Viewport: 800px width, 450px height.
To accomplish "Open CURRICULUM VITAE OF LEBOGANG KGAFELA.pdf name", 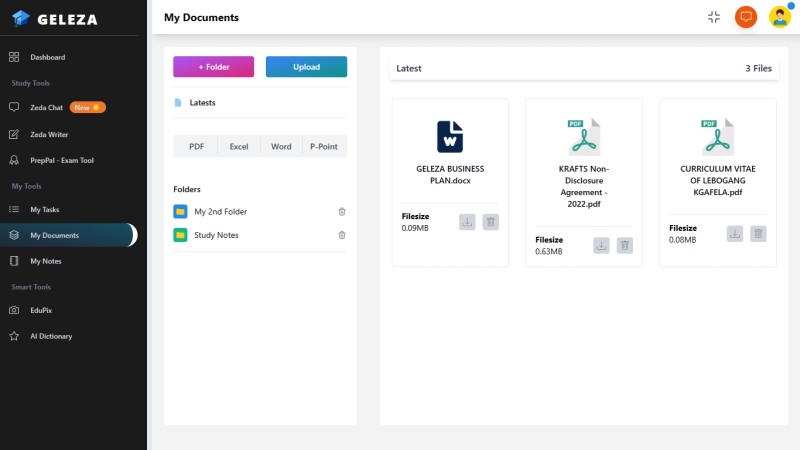I will [x=717, y=181].
